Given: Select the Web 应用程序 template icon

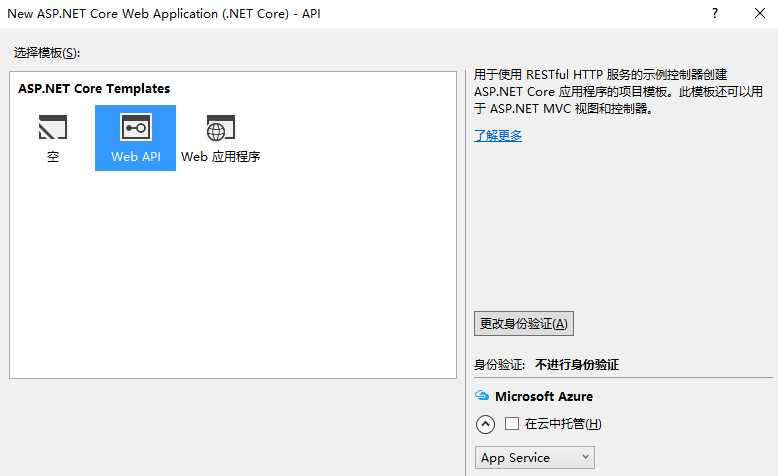Looking at the screenshot, I should [220, 128].
